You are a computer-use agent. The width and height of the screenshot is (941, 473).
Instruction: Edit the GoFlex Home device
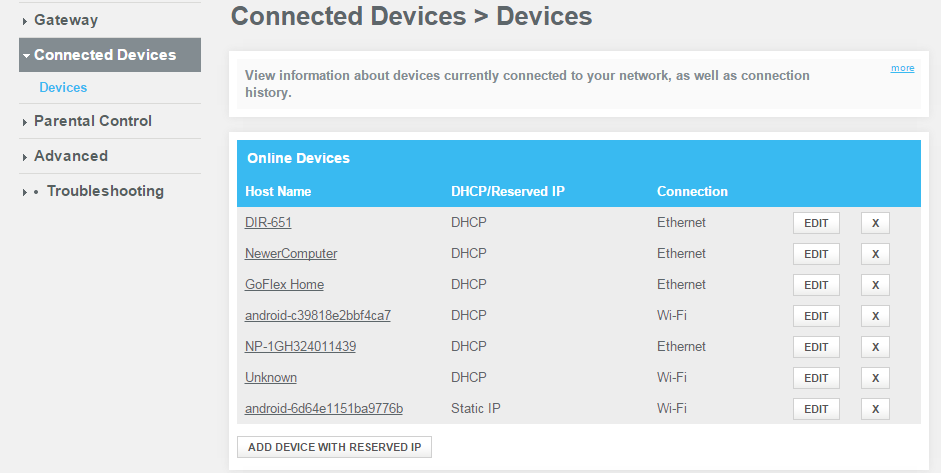coord(816,285)
